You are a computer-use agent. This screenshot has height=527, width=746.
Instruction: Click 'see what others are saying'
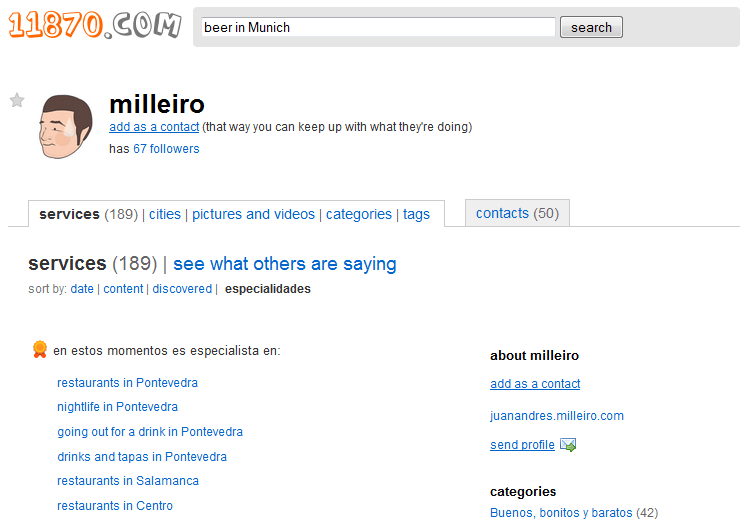point(285,264)
